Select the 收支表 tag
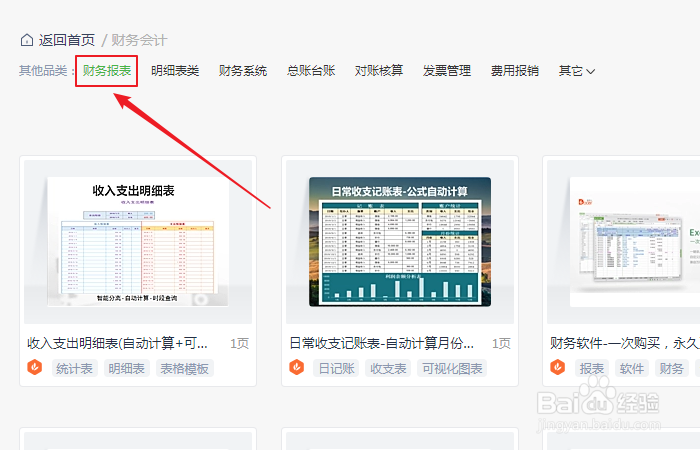 pyautogui.click(x=388, y=368)
